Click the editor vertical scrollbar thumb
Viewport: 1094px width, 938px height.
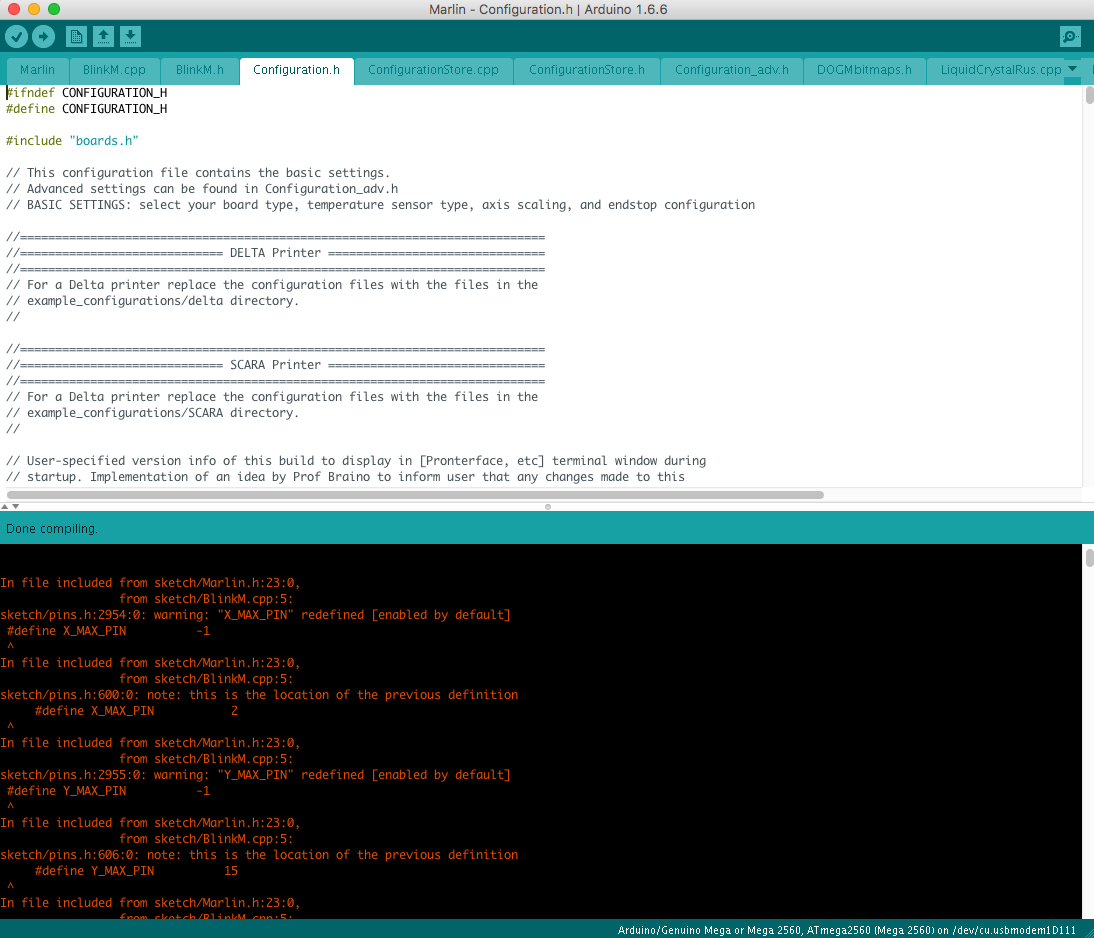pyautogui.click(x=1089, y=95)
